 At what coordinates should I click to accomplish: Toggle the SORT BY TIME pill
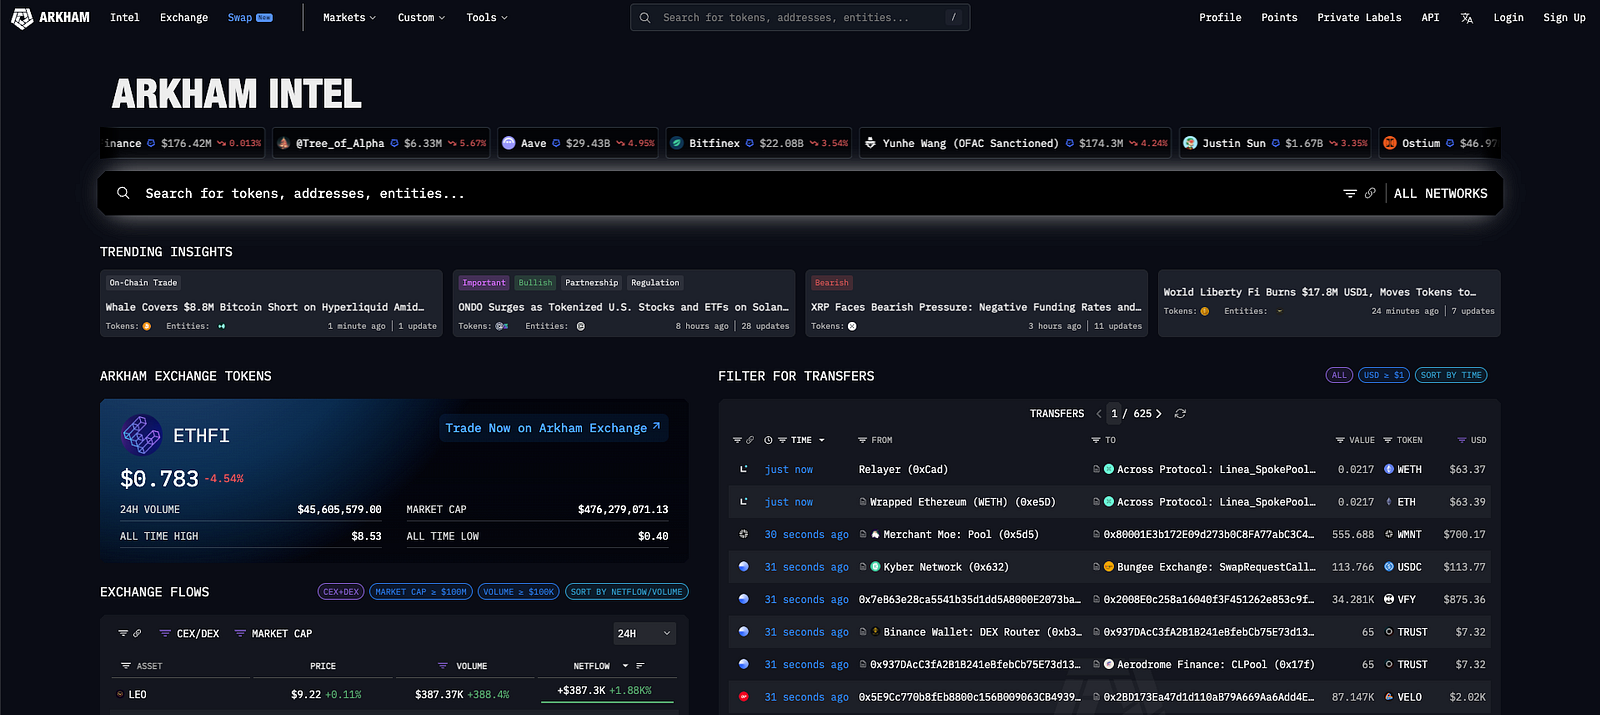tap(1451, 375)
